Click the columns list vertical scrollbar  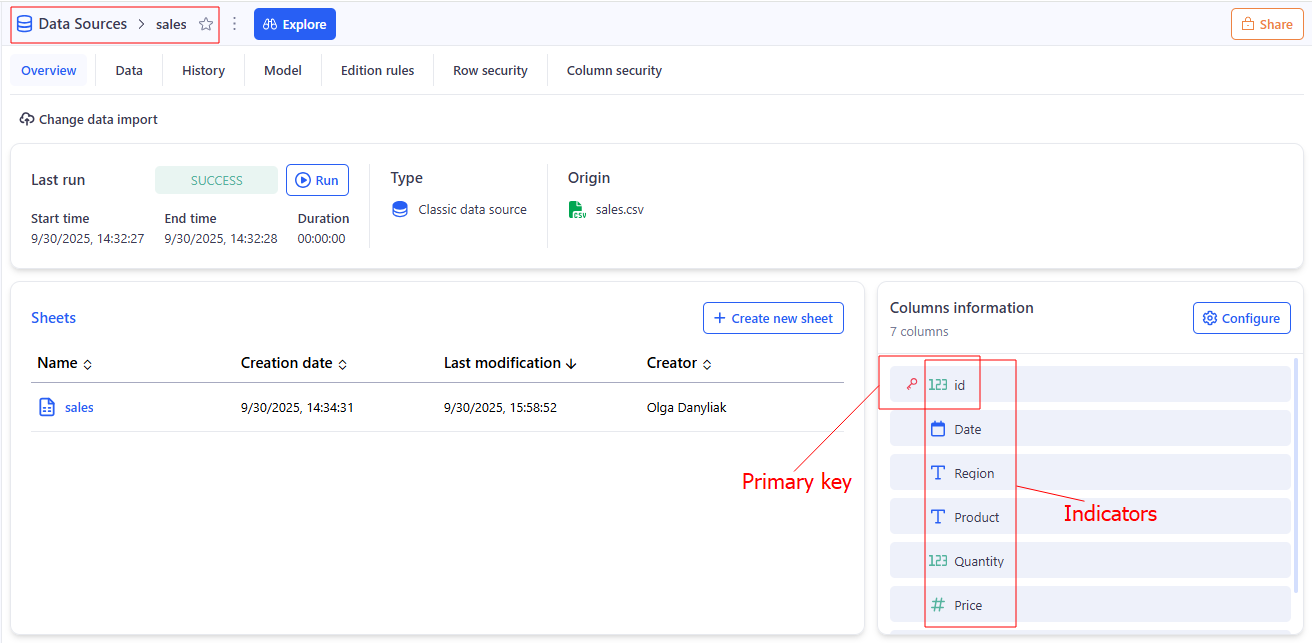click(x=1296, y=450)
